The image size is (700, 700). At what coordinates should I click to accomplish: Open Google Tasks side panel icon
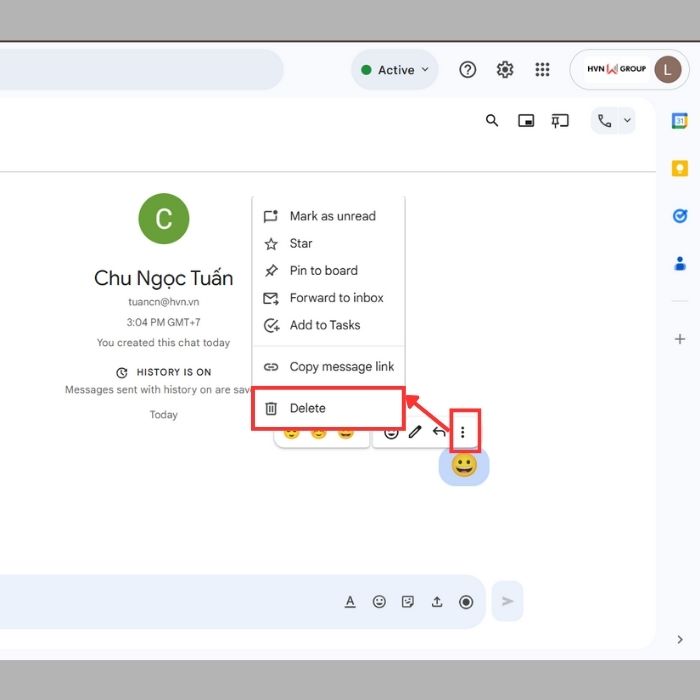(x=679, y=216)
